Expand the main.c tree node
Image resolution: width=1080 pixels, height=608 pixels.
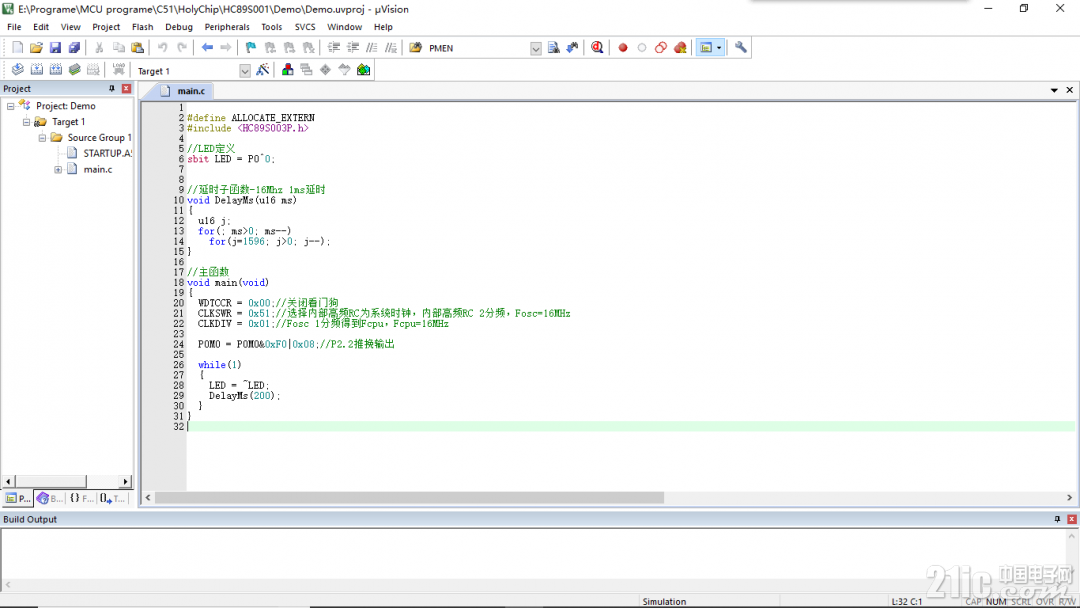point(58,169)
